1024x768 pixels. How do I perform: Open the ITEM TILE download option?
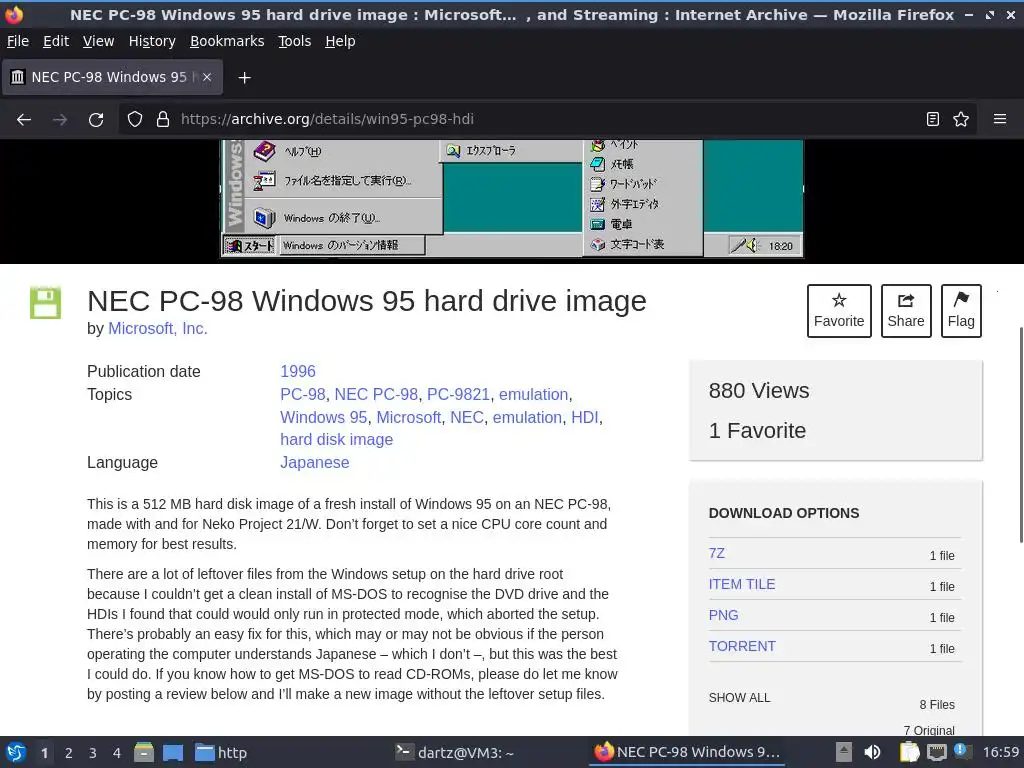pyautogui.click(x=742, y=584)
